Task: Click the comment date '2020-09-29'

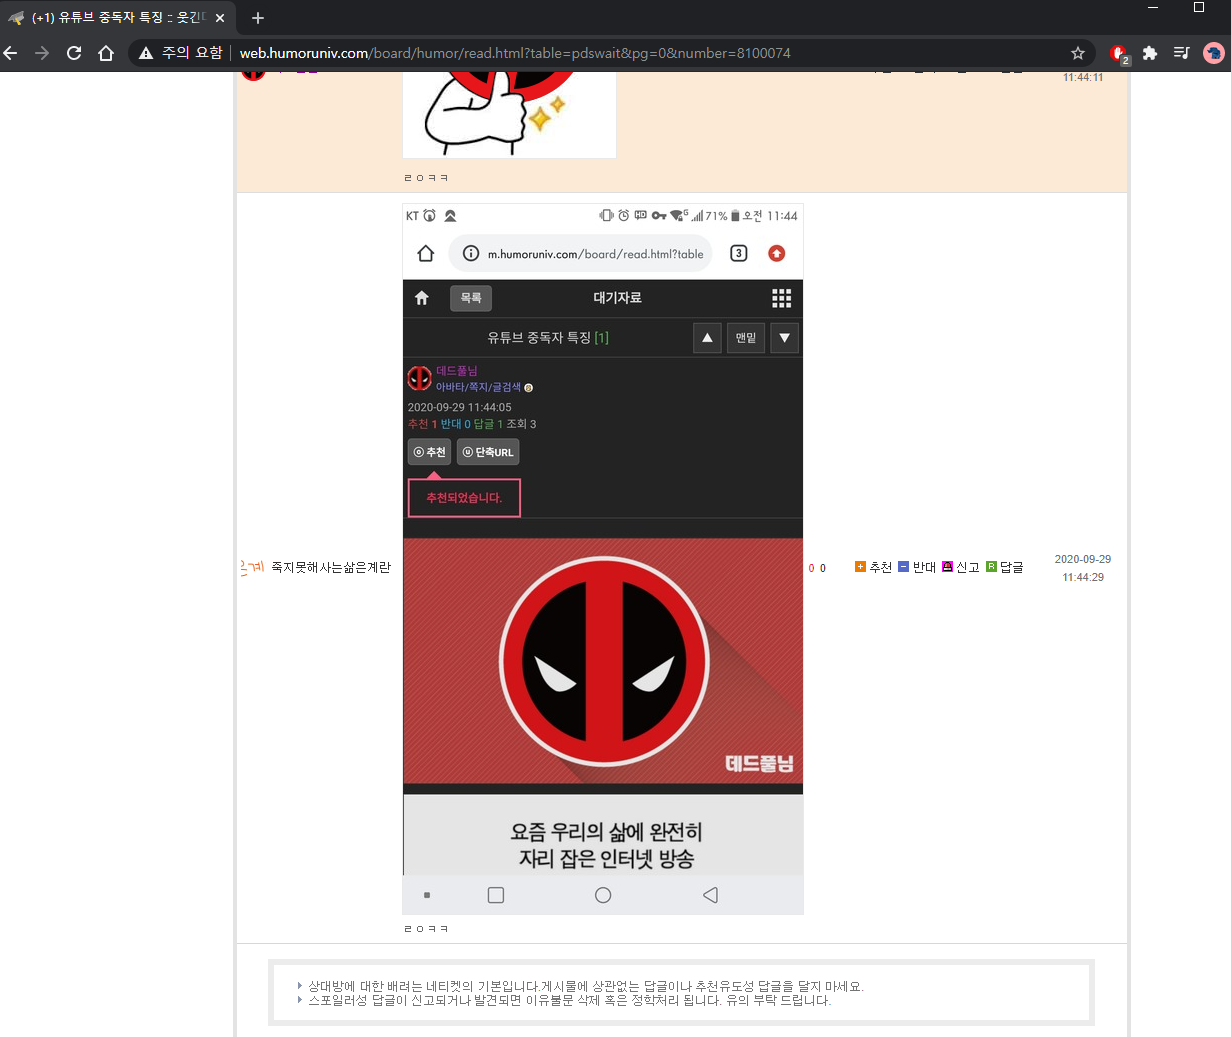Action: (x=1083, y=559)
